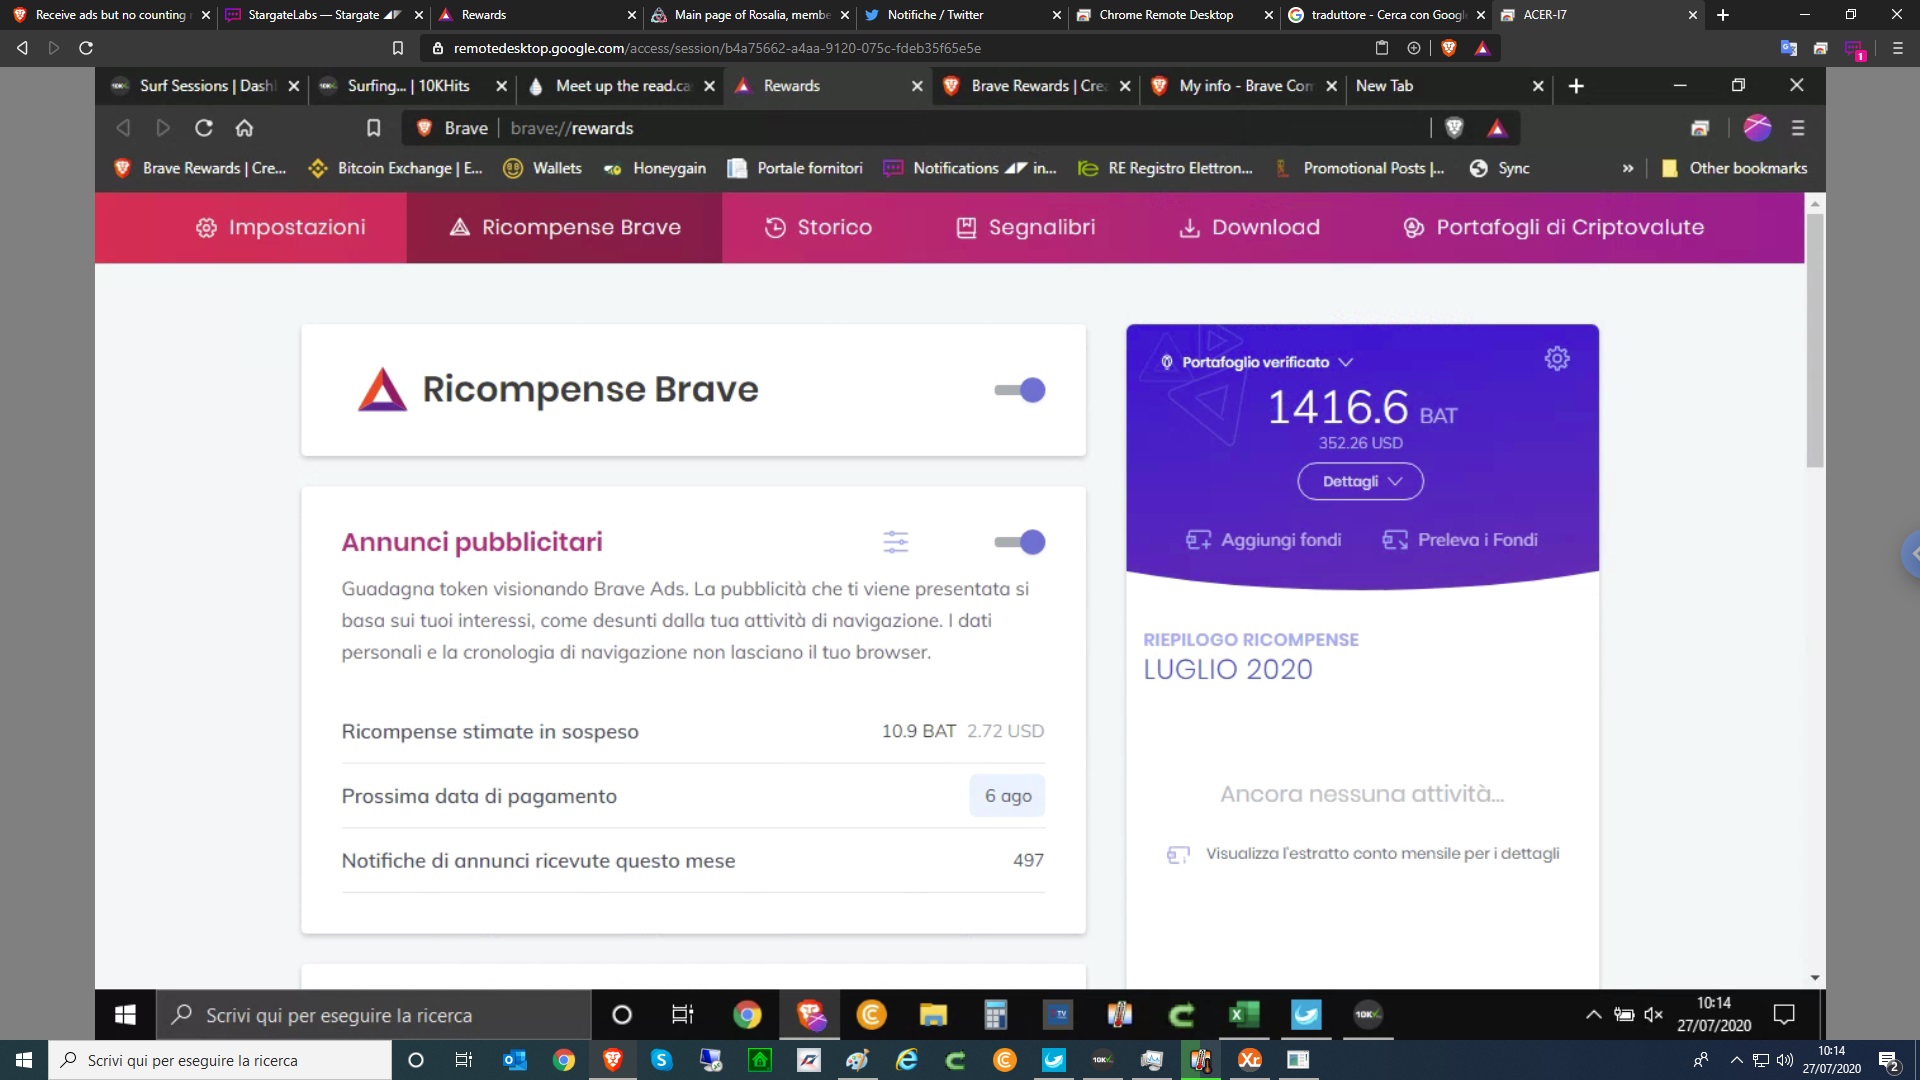Toggle Ricompense Brave main switch
This screenshot has width=1920, height=1080.
point(1020,390)
